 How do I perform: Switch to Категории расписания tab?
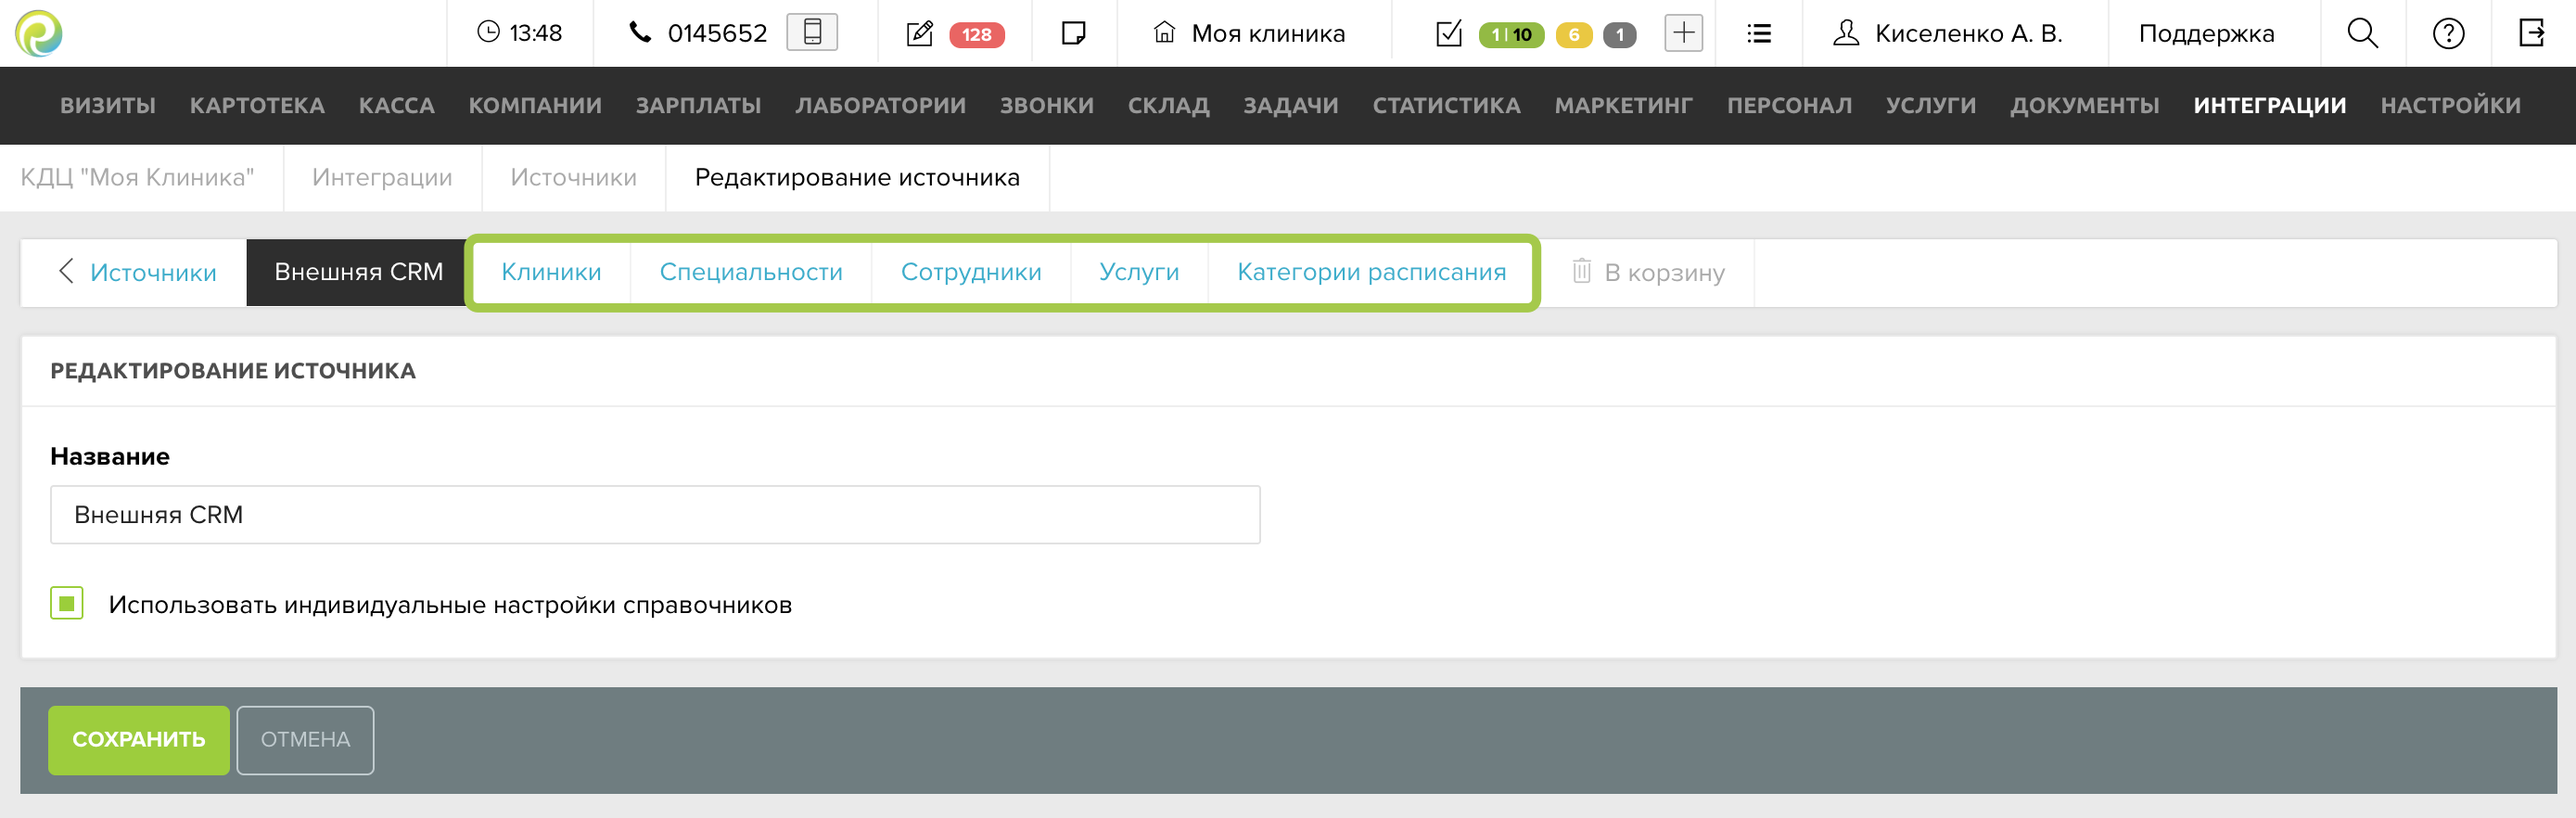tap(1371, 272)
